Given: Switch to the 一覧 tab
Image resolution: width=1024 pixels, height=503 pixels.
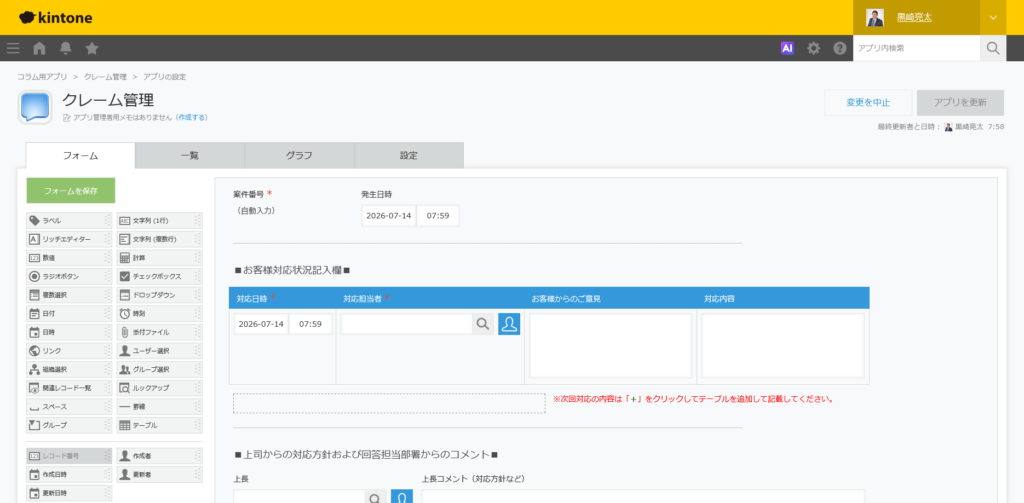Looking at the screenshot, I should pos(190,155).
